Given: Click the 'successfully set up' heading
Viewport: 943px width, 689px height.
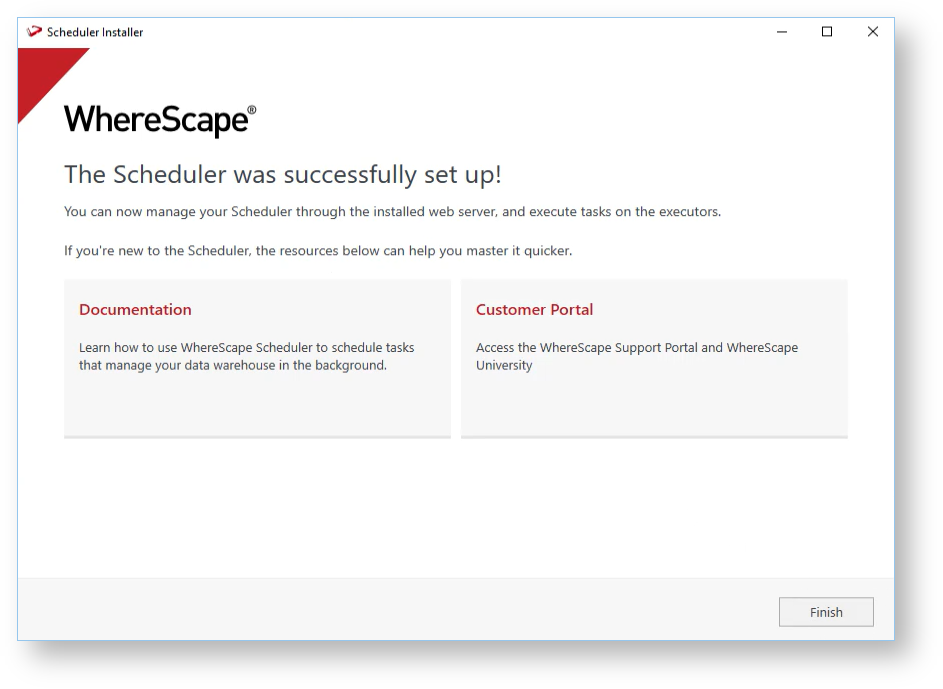Looking at the screenshot, I should [283, 175].
